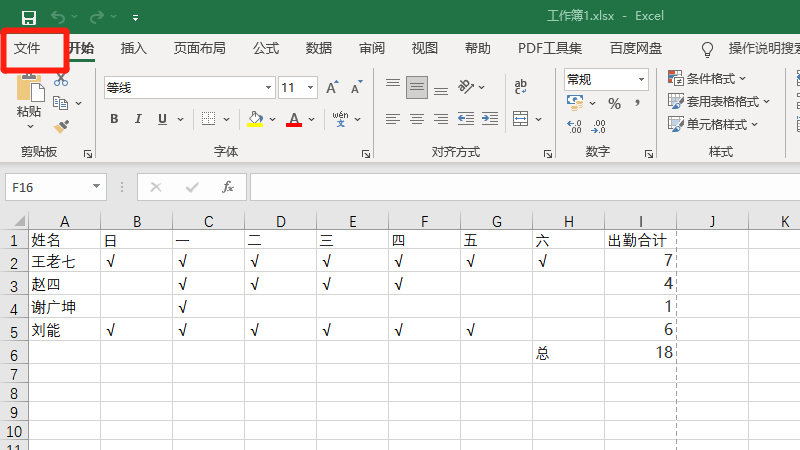
Task: Click the Redo arrow icon
Action: (x=96, y=18)
